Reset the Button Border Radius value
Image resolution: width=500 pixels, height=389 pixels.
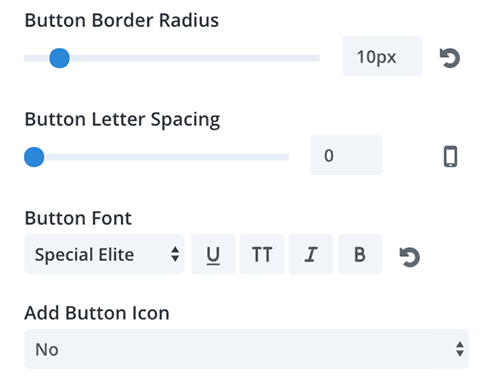(x=450, y=58)
